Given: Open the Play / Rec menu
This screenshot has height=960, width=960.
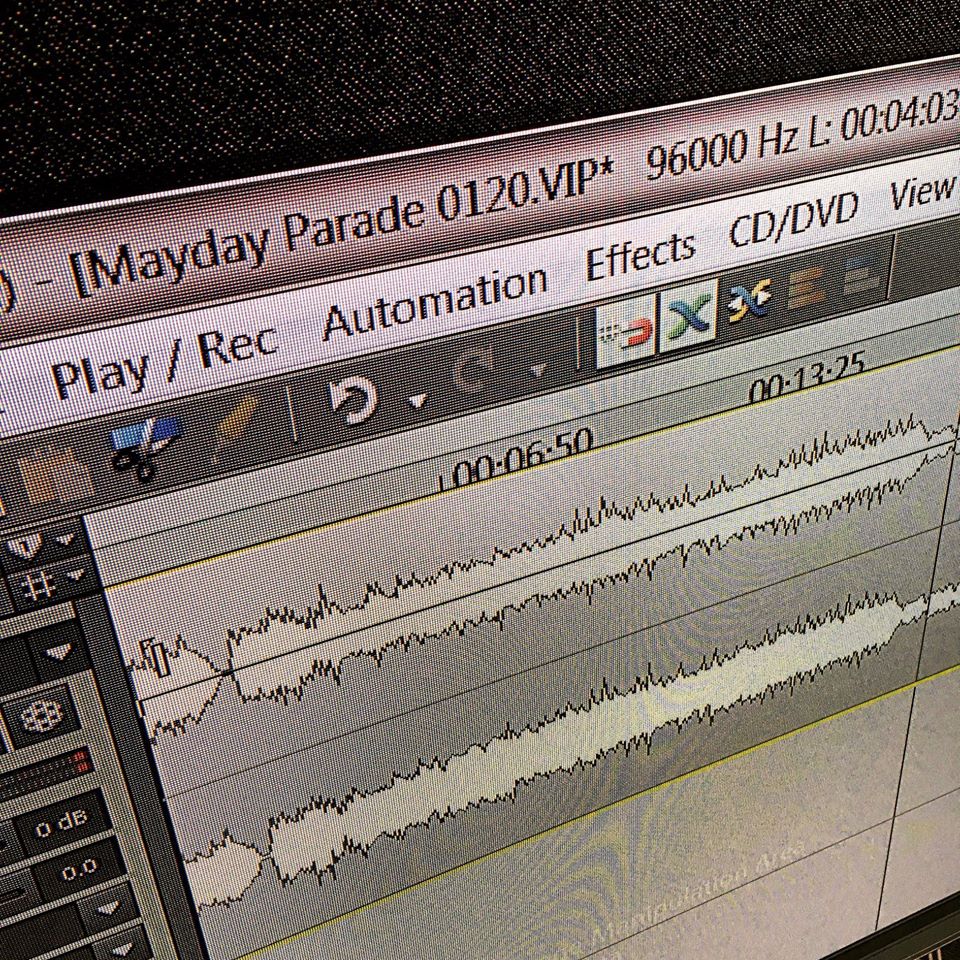Looking at the screenshot, I should click(x=164, y=361).
